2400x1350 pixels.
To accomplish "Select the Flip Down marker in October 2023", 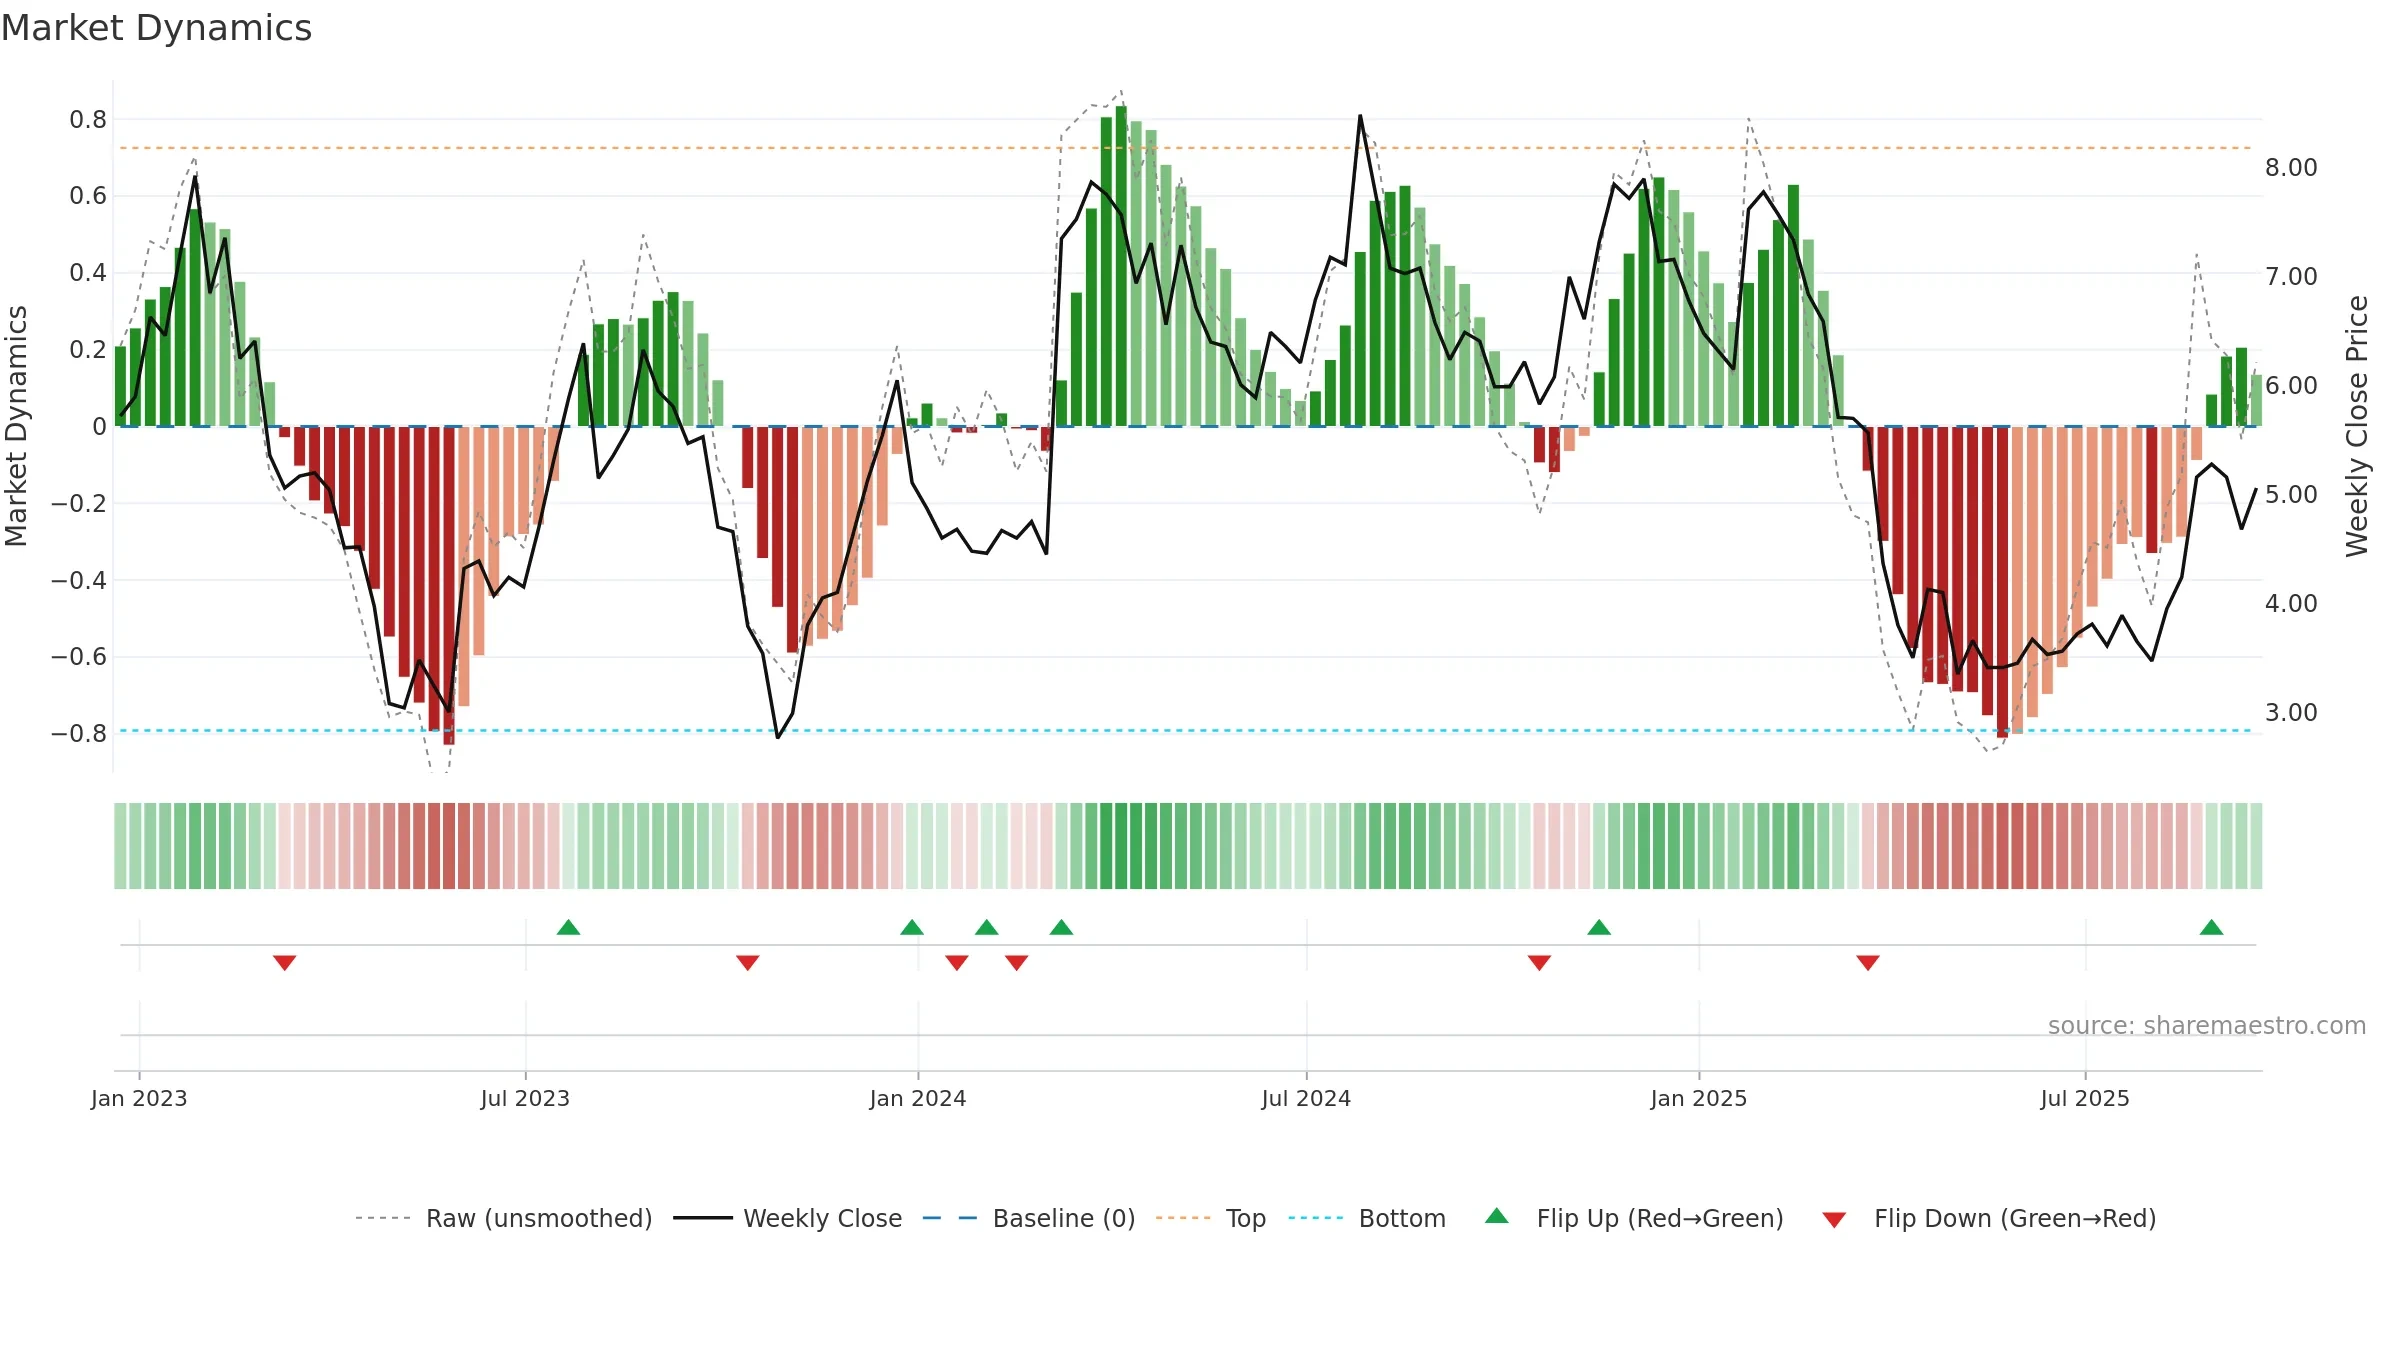I will tap(747, 963).
